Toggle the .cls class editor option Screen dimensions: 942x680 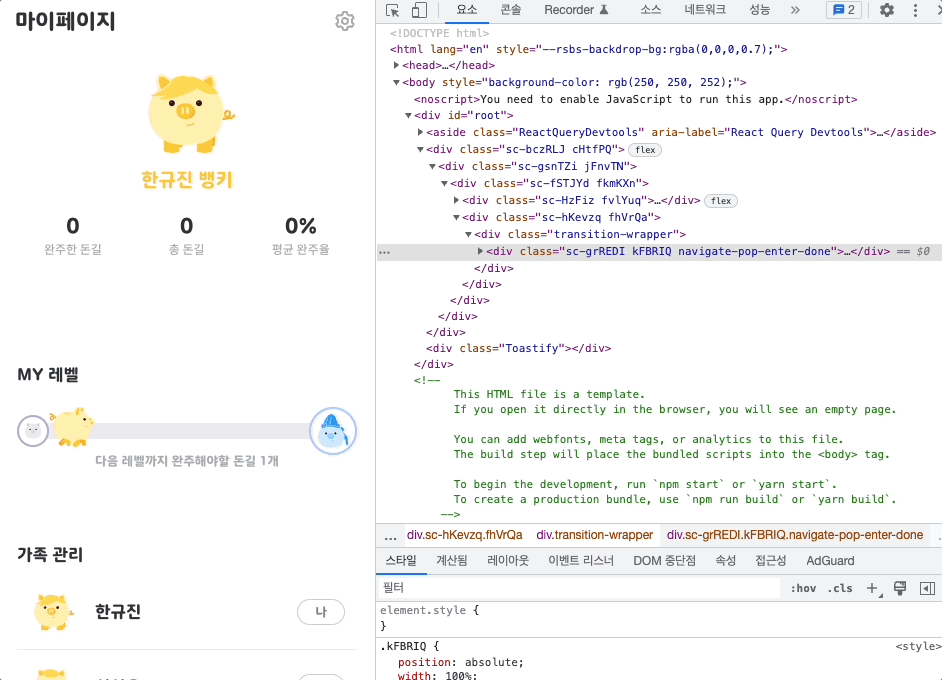[x=840, y=588]
